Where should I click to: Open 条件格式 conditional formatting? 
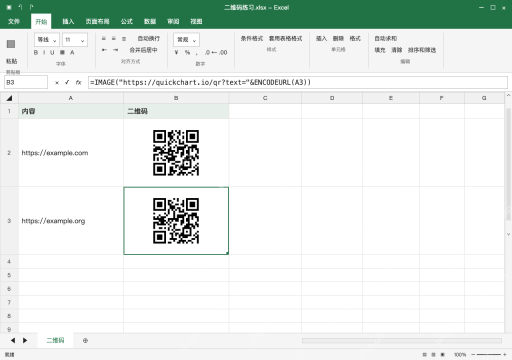tap(252, 39)
